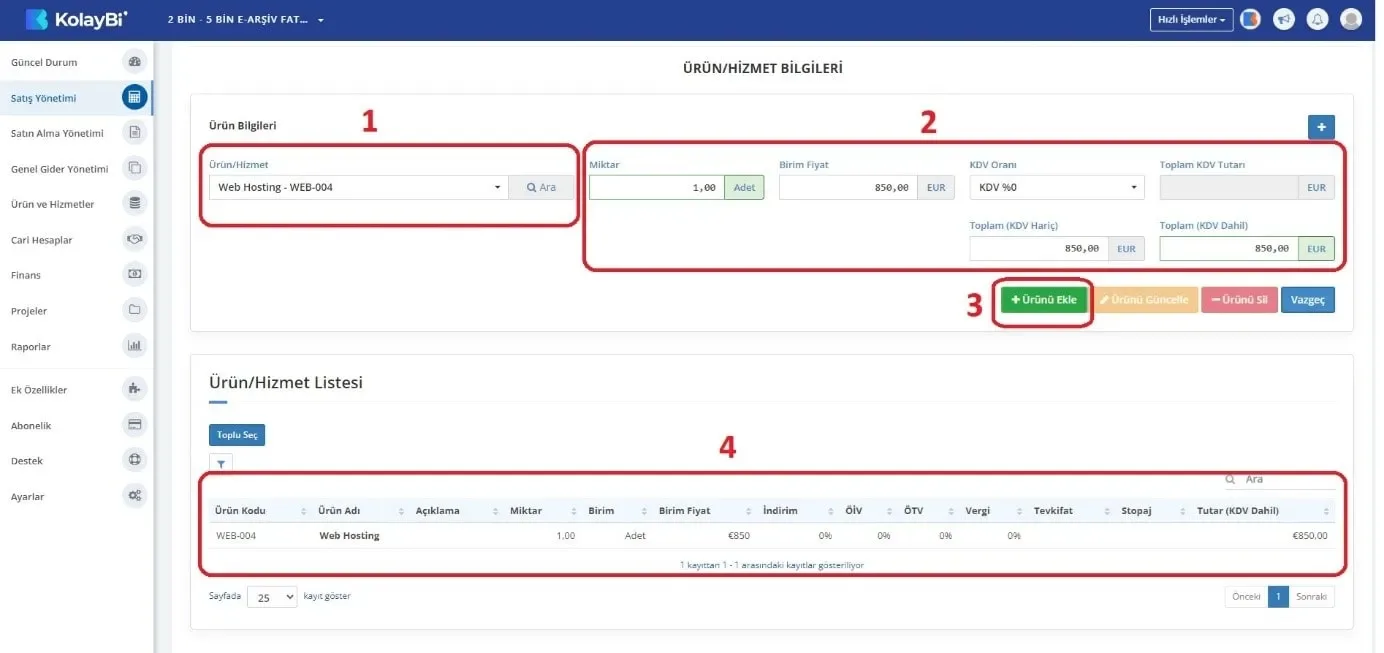Open the Raporlar chart icon

click(x=134, y=346)
